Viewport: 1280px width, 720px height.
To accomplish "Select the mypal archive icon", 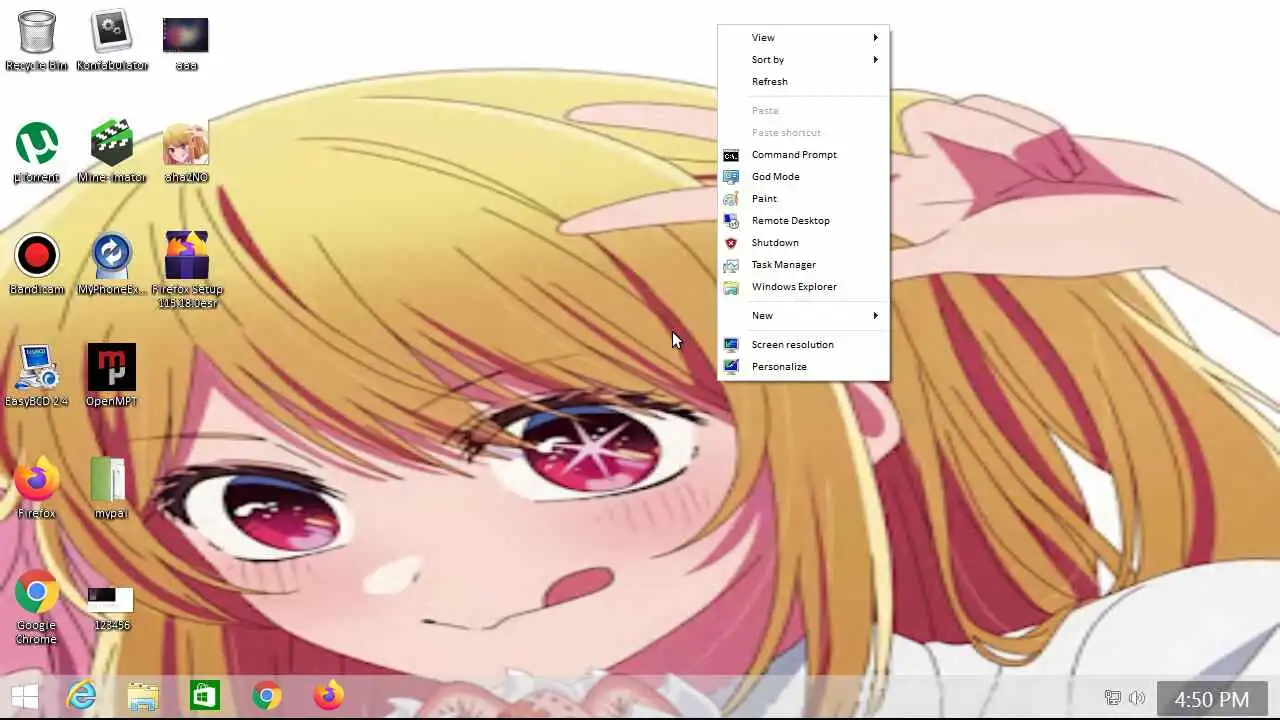I will pos(112,488).
